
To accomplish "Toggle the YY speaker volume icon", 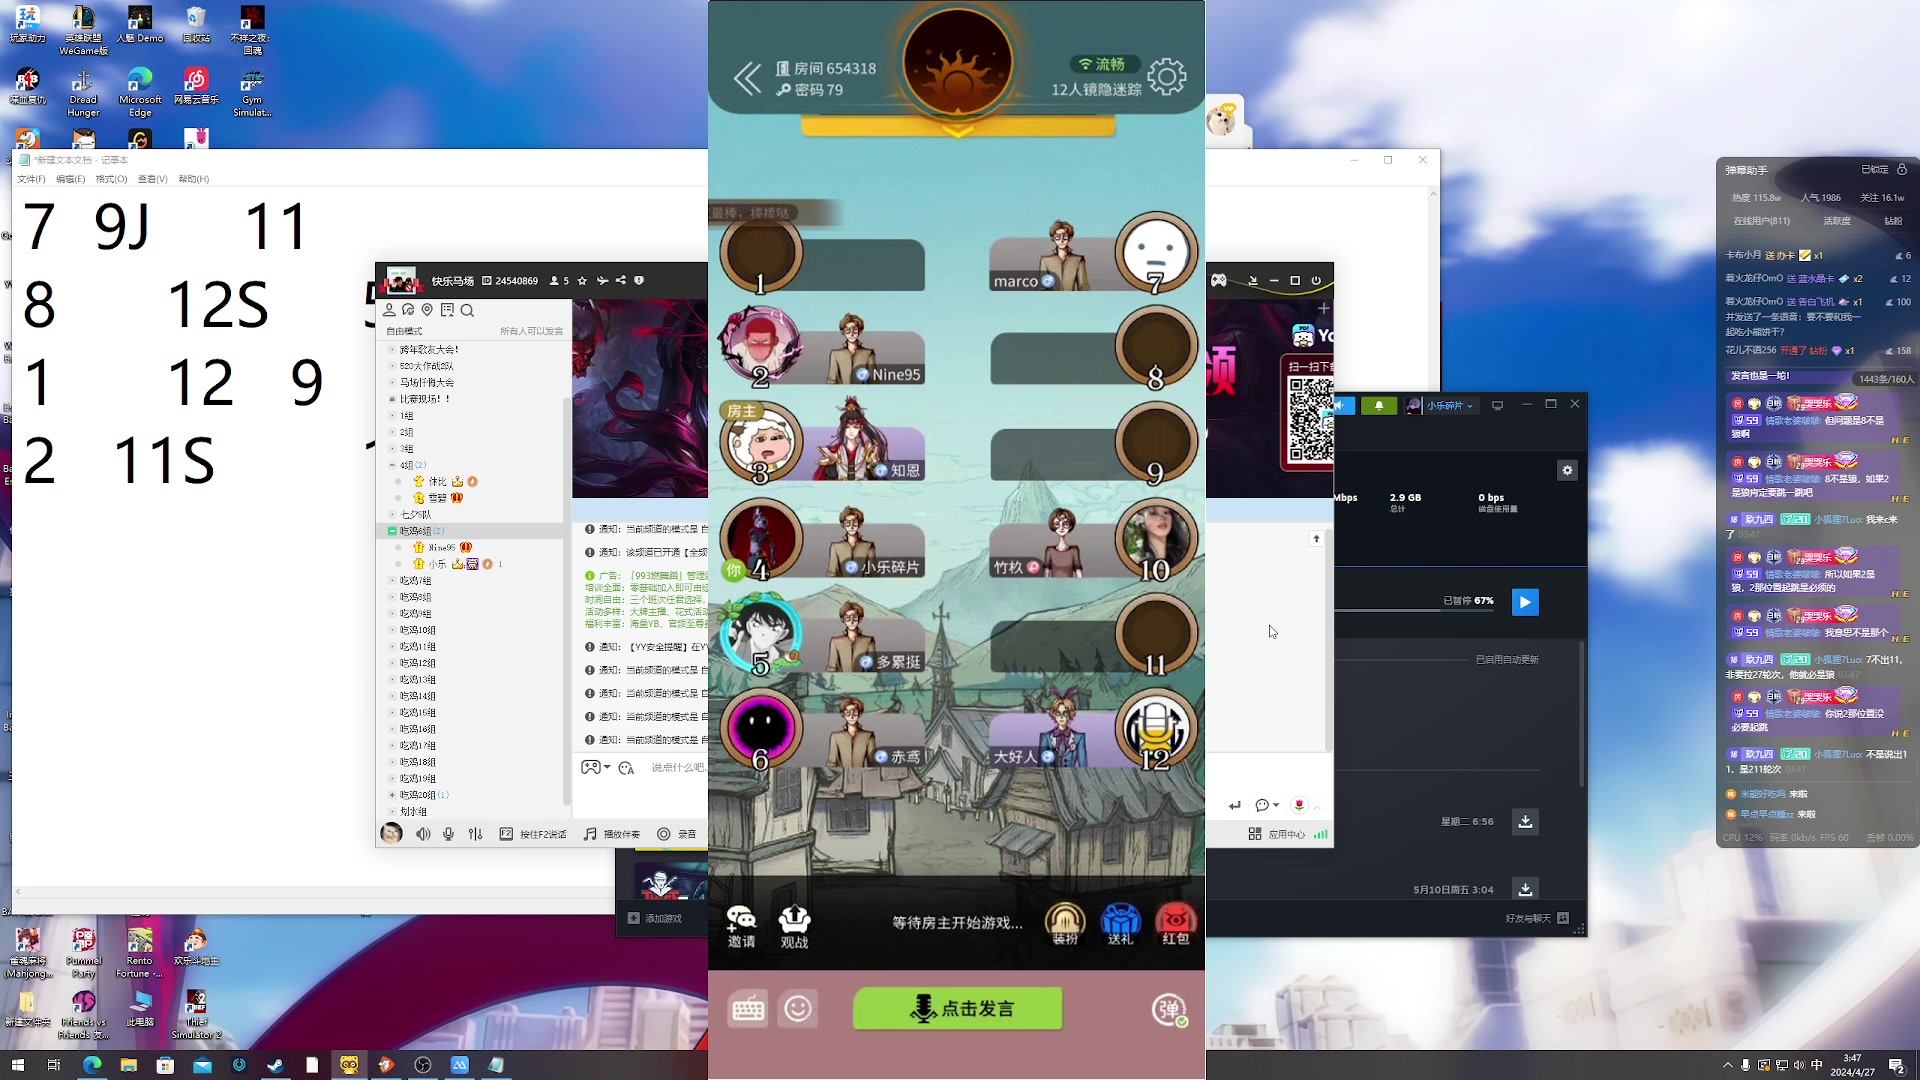I will tap(423, 834).
